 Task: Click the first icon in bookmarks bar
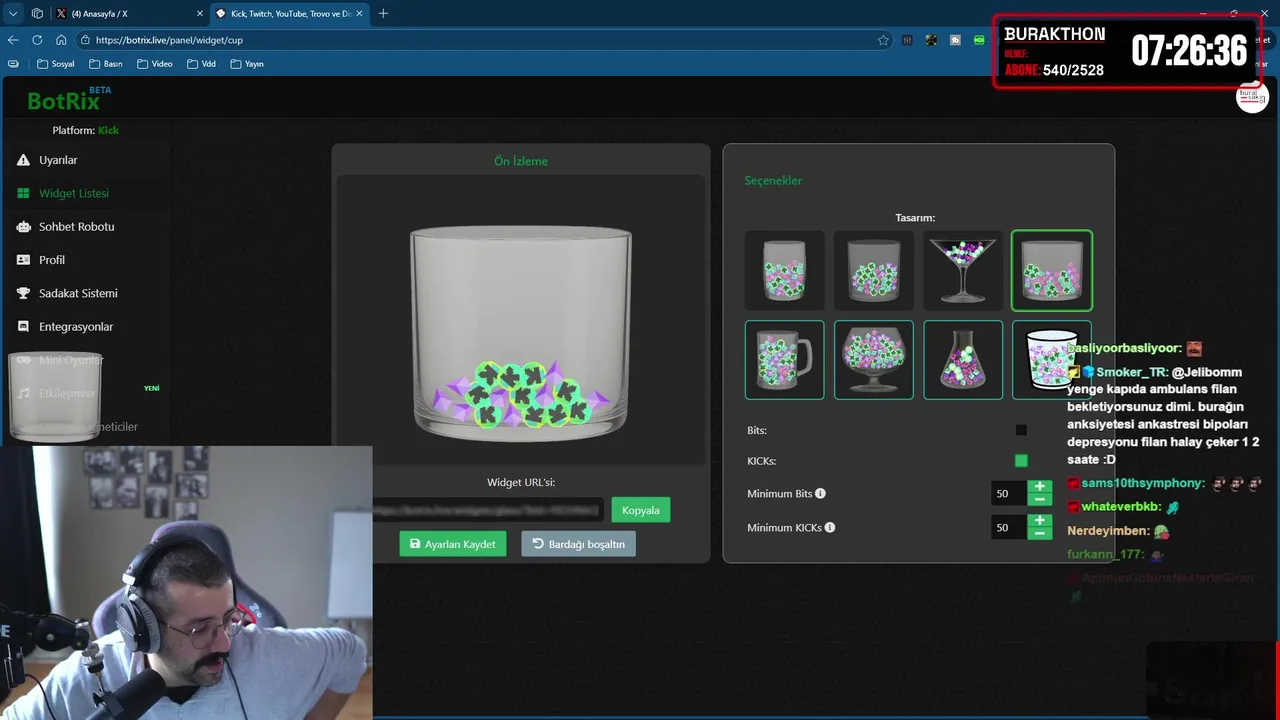(x=13, y=64)
